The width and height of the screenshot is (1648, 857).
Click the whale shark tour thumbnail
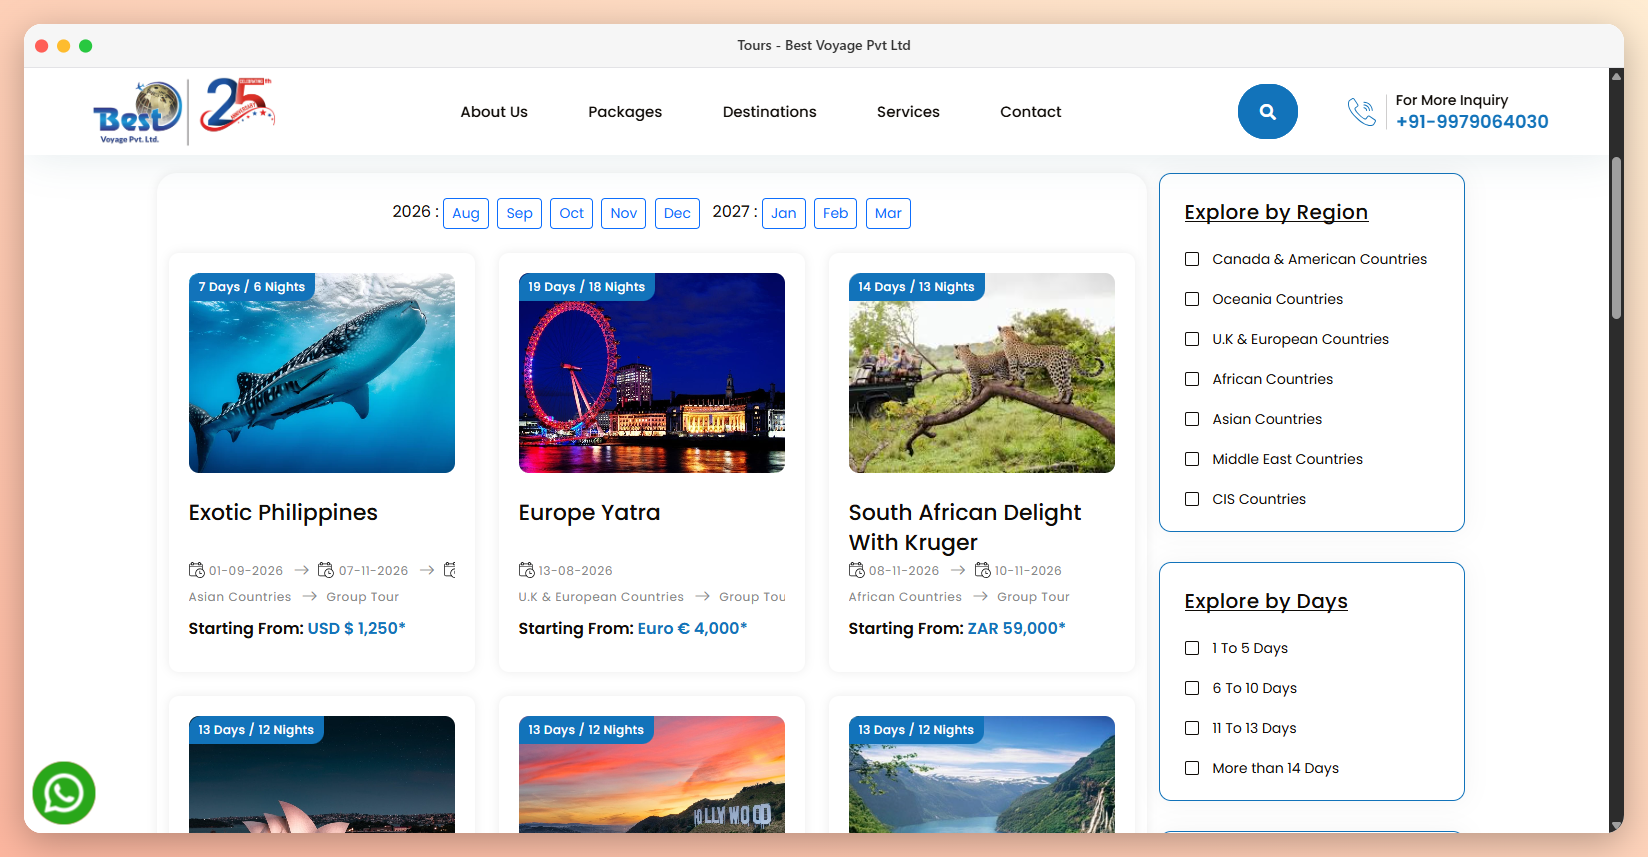(x=322, y=373)
